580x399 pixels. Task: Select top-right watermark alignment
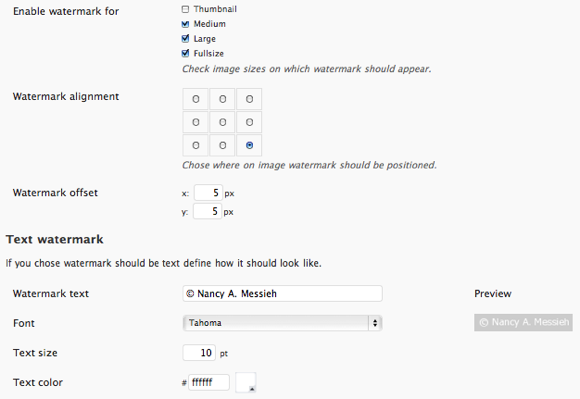(x=249, y=99)
